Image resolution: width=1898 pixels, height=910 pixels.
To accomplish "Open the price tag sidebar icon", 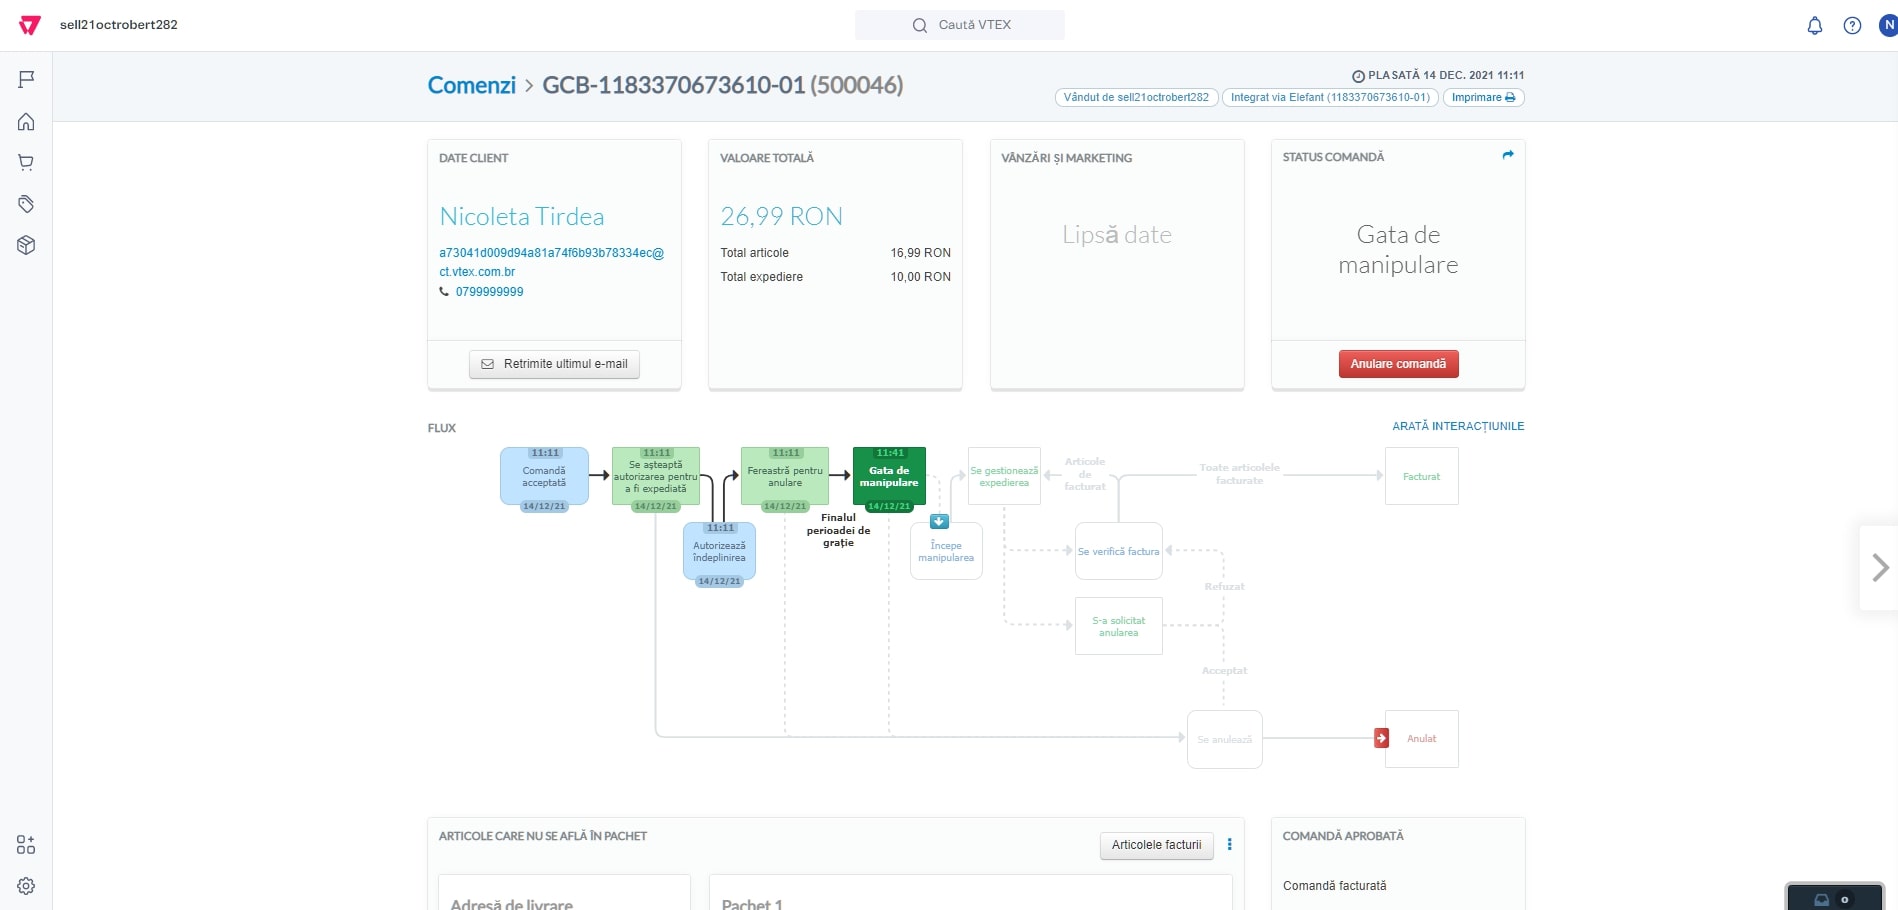I will [x=26, y=204].
